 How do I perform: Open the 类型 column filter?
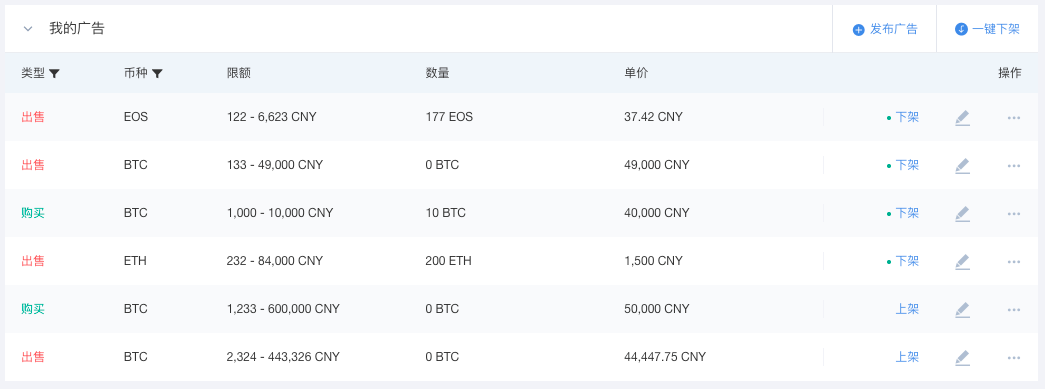tap(55, 74)
